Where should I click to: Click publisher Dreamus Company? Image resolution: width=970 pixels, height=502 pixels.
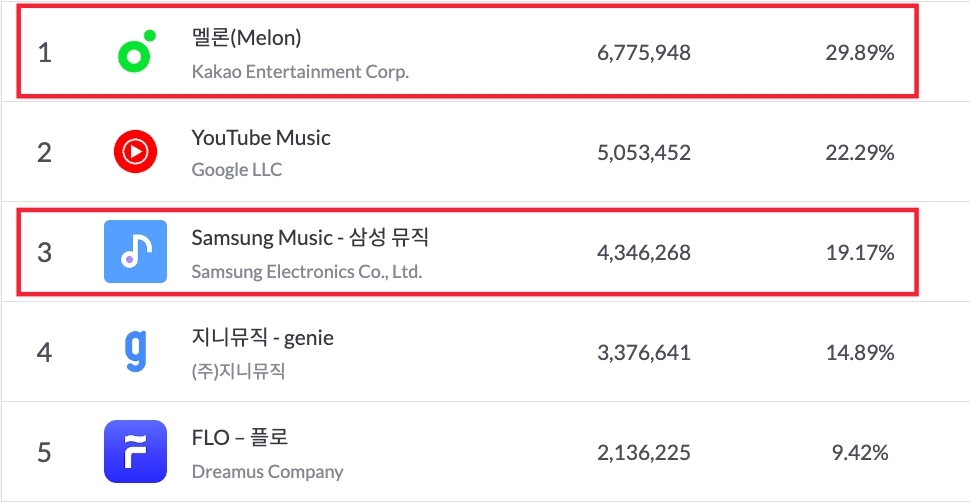267,471
